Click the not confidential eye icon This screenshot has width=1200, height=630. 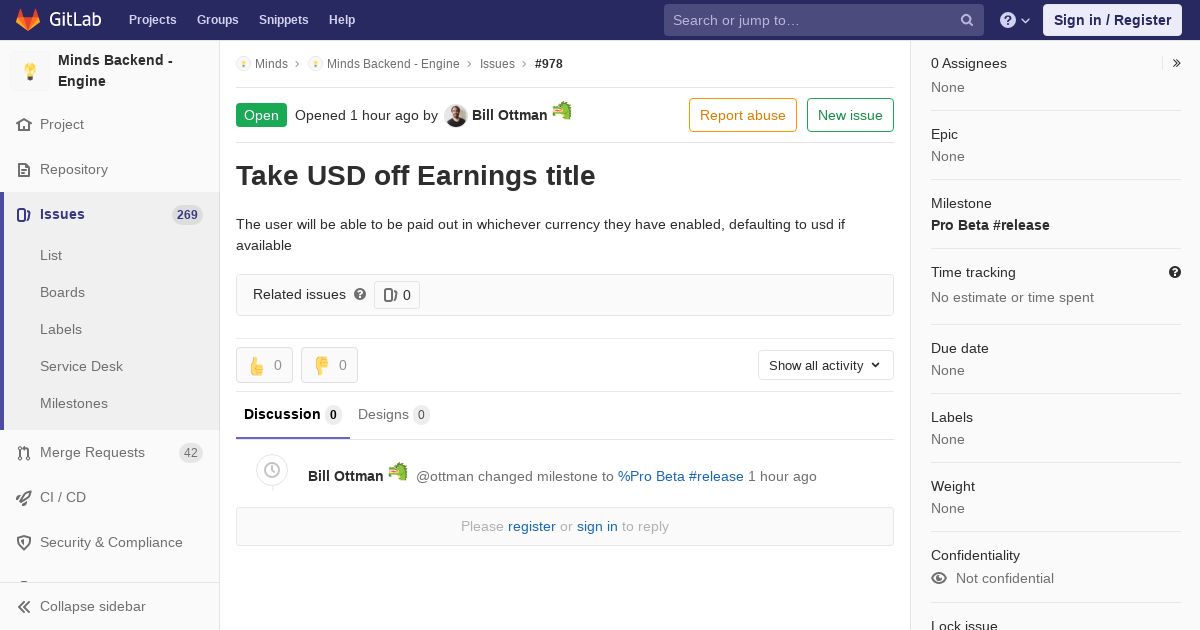(939, 578)
